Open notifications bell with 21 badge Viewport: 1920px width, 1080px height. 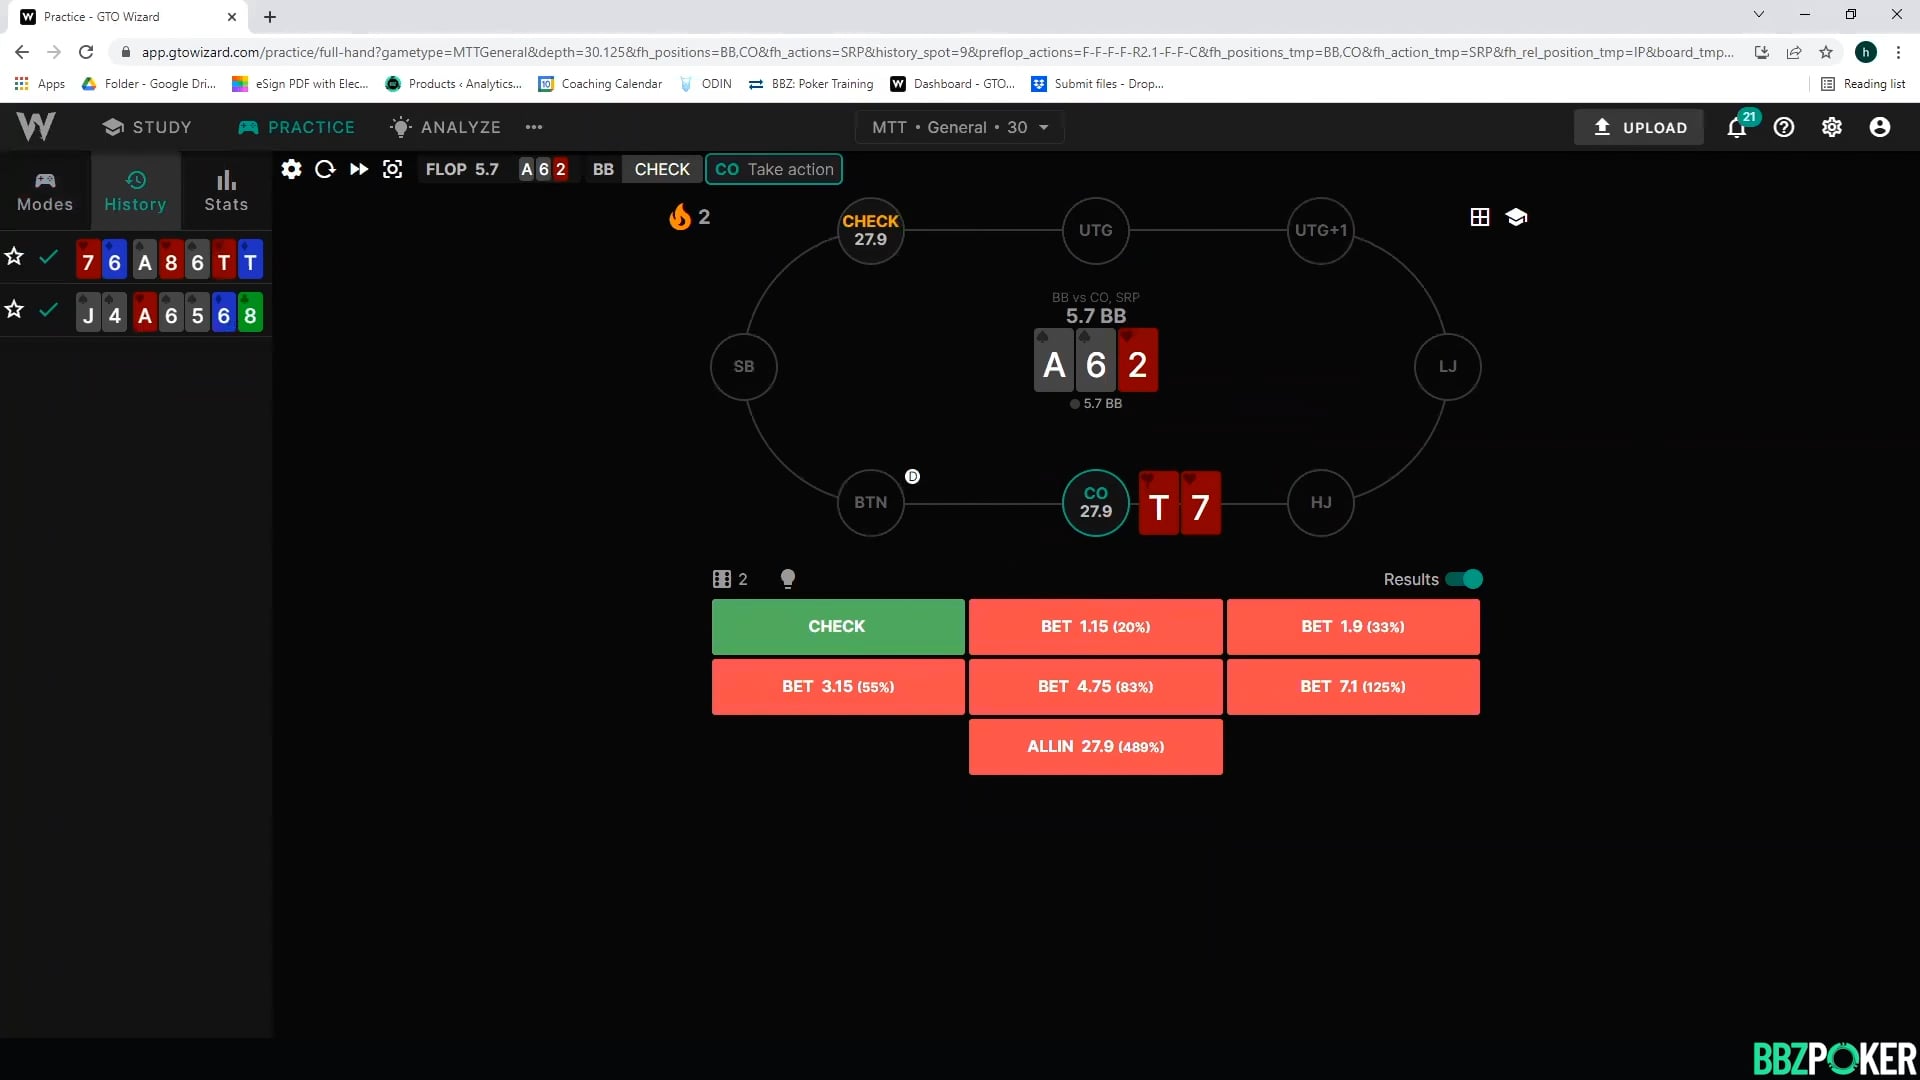point(1737,127)
